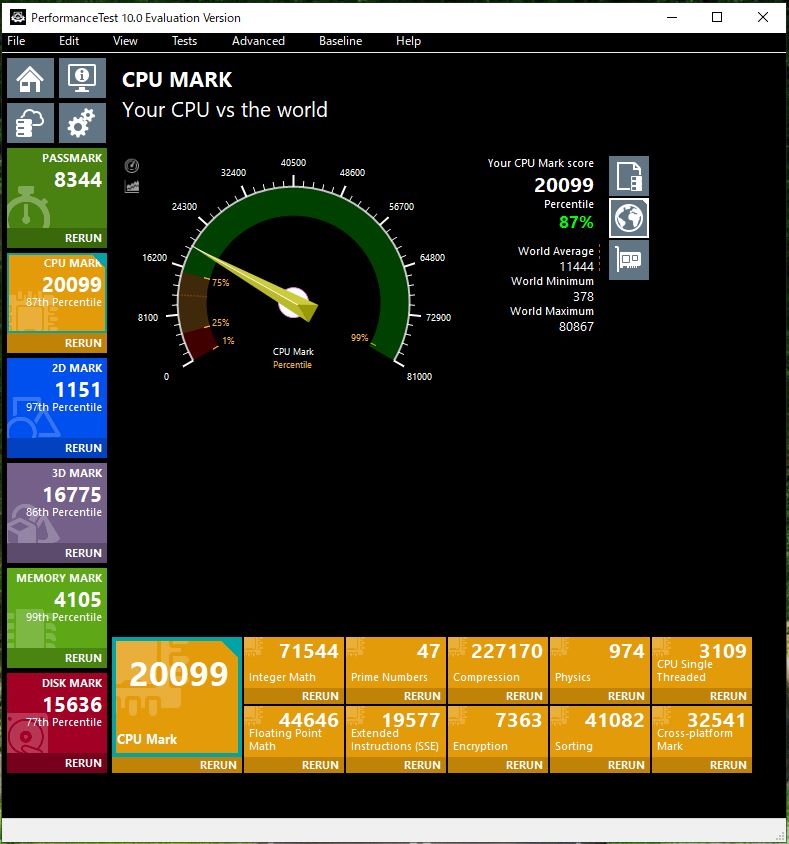Click the World Maximum value 80867
The width and height of the screenshot is (789, 844).
click(x=576, y=327)
